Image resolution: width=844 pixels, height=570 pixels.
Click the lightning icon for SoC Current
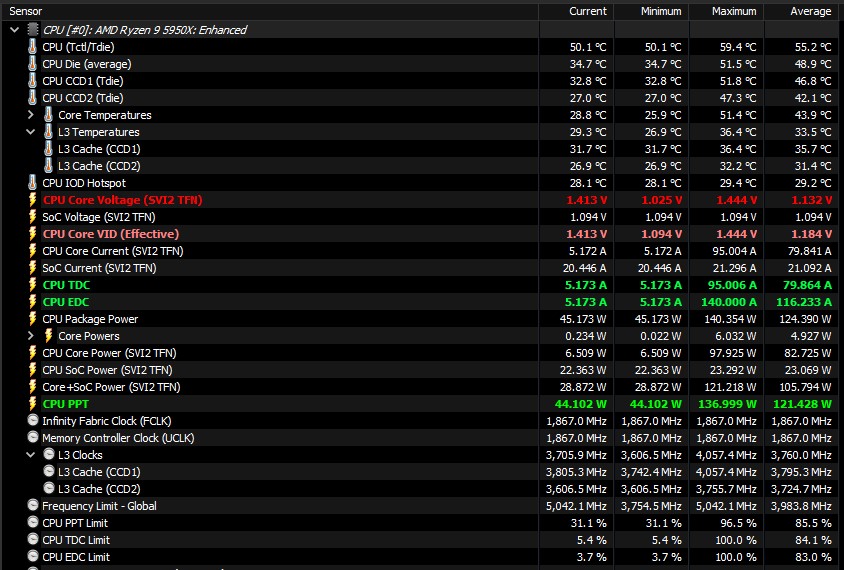[32, 268]
